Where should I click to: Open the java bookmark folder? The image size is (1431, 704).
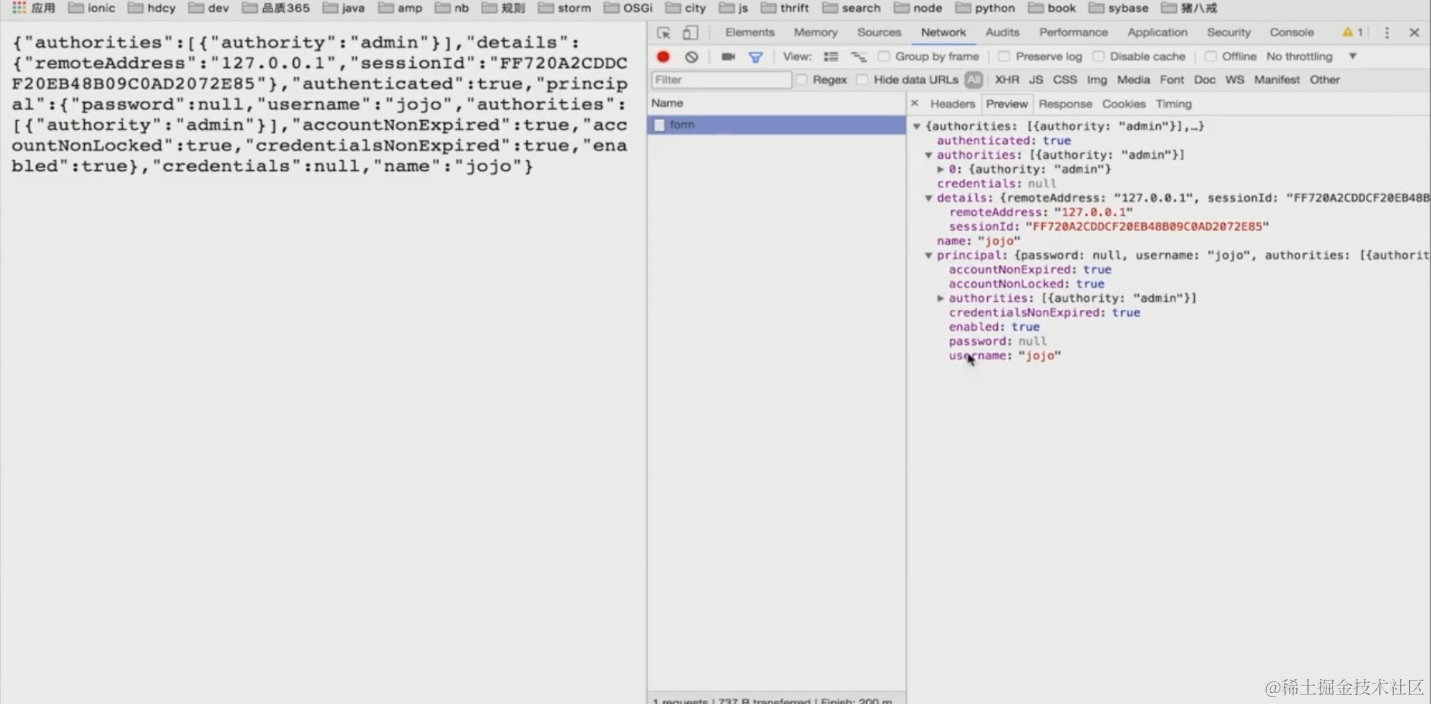(x=344, y=8)
